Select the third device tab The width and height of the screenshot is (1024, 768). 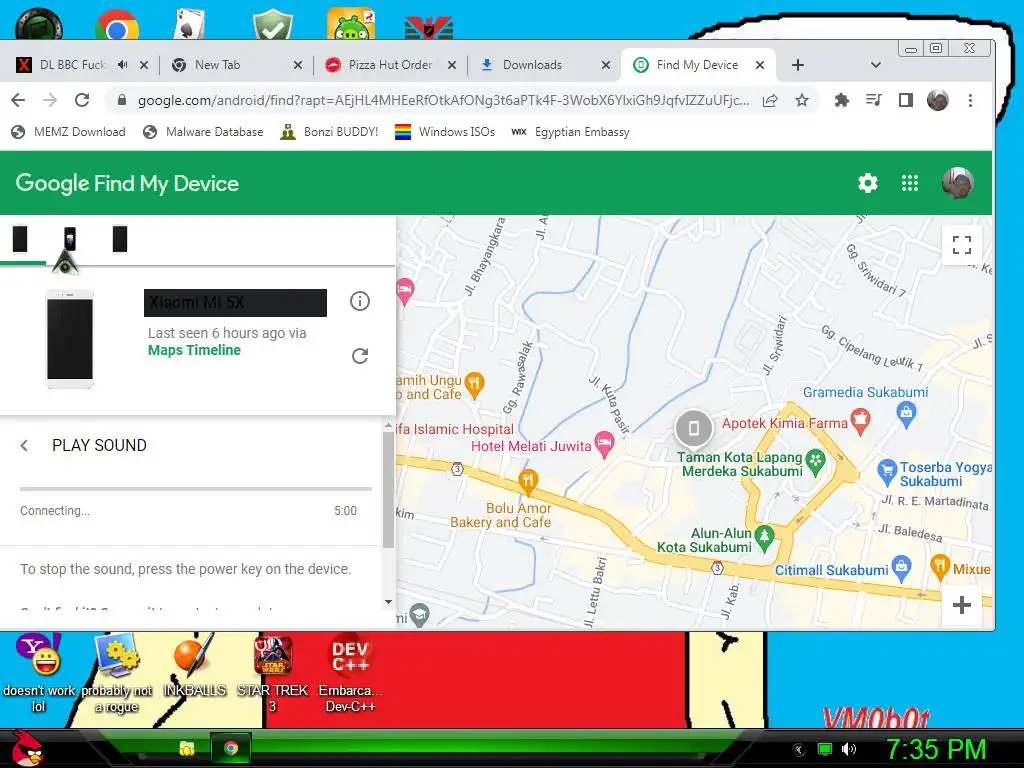pos(120,239)
